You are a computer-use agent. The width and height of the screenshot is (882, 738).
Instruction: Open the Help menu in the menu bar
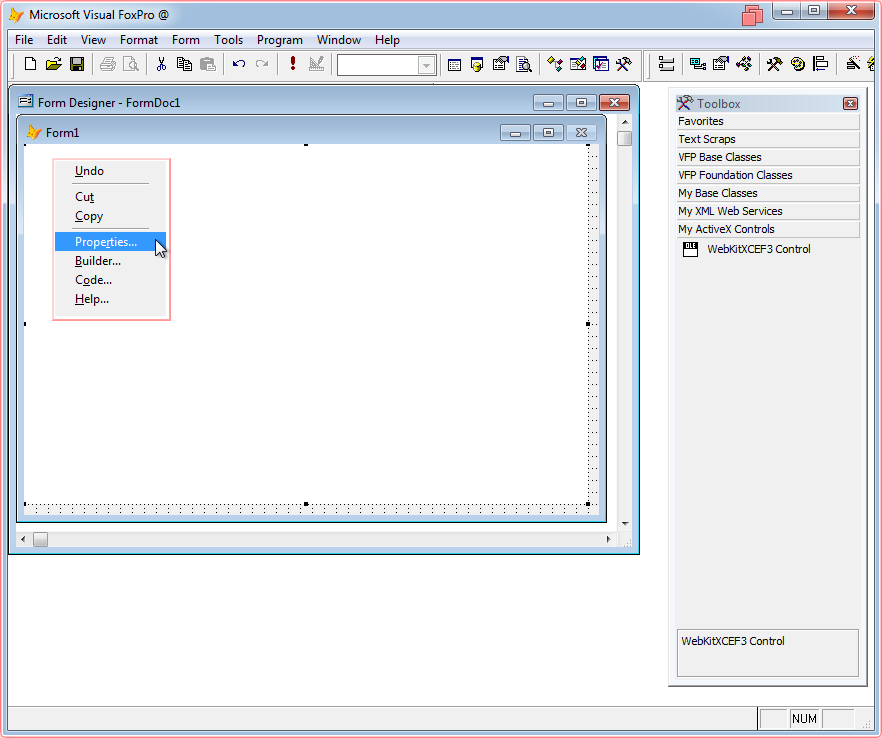coord(387,40)
